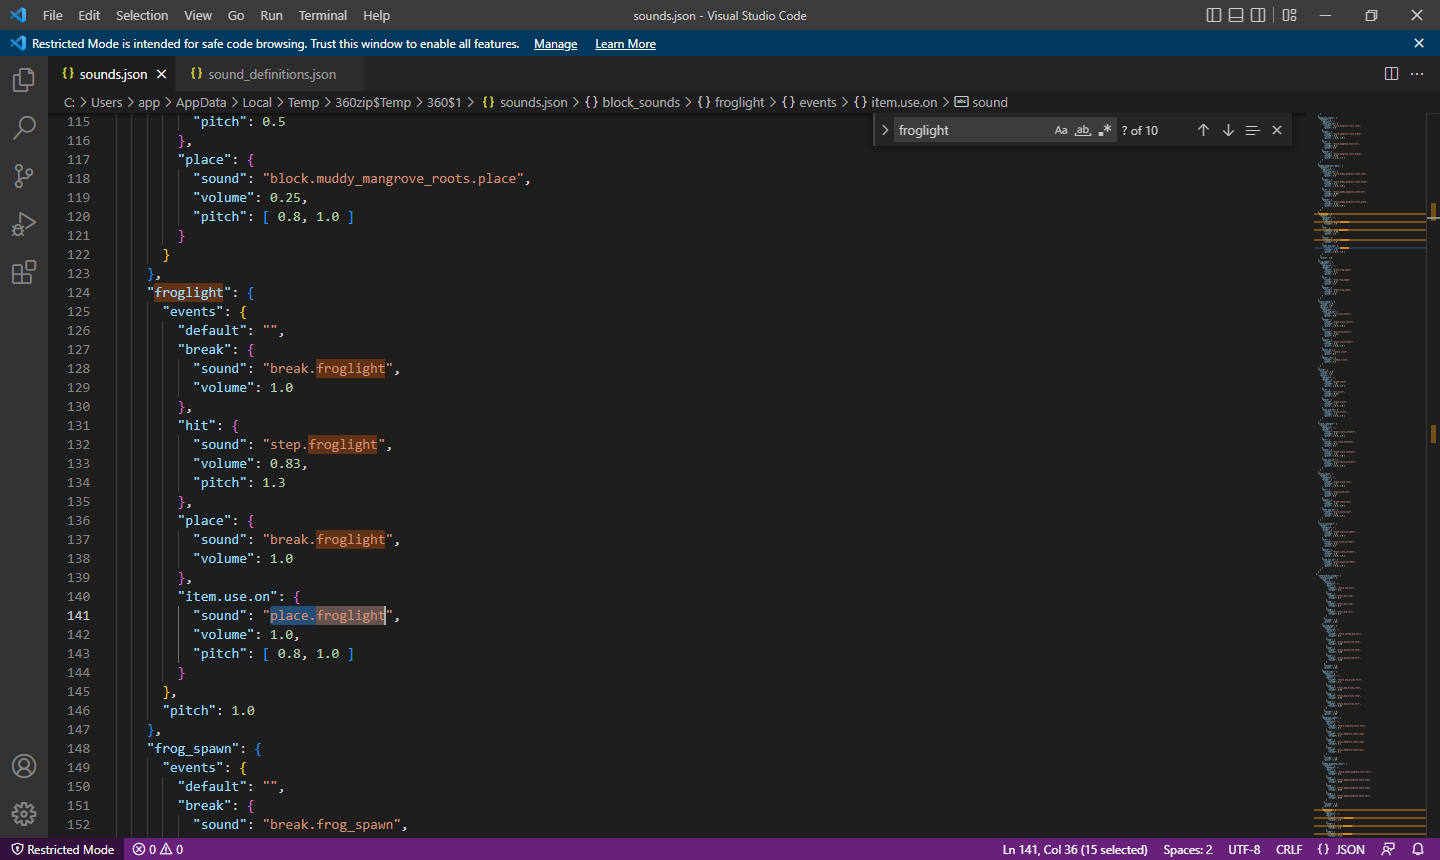Open the Run and Debug view
The width and height of the screenshot is (1440, 860).
tap(24, 224)
